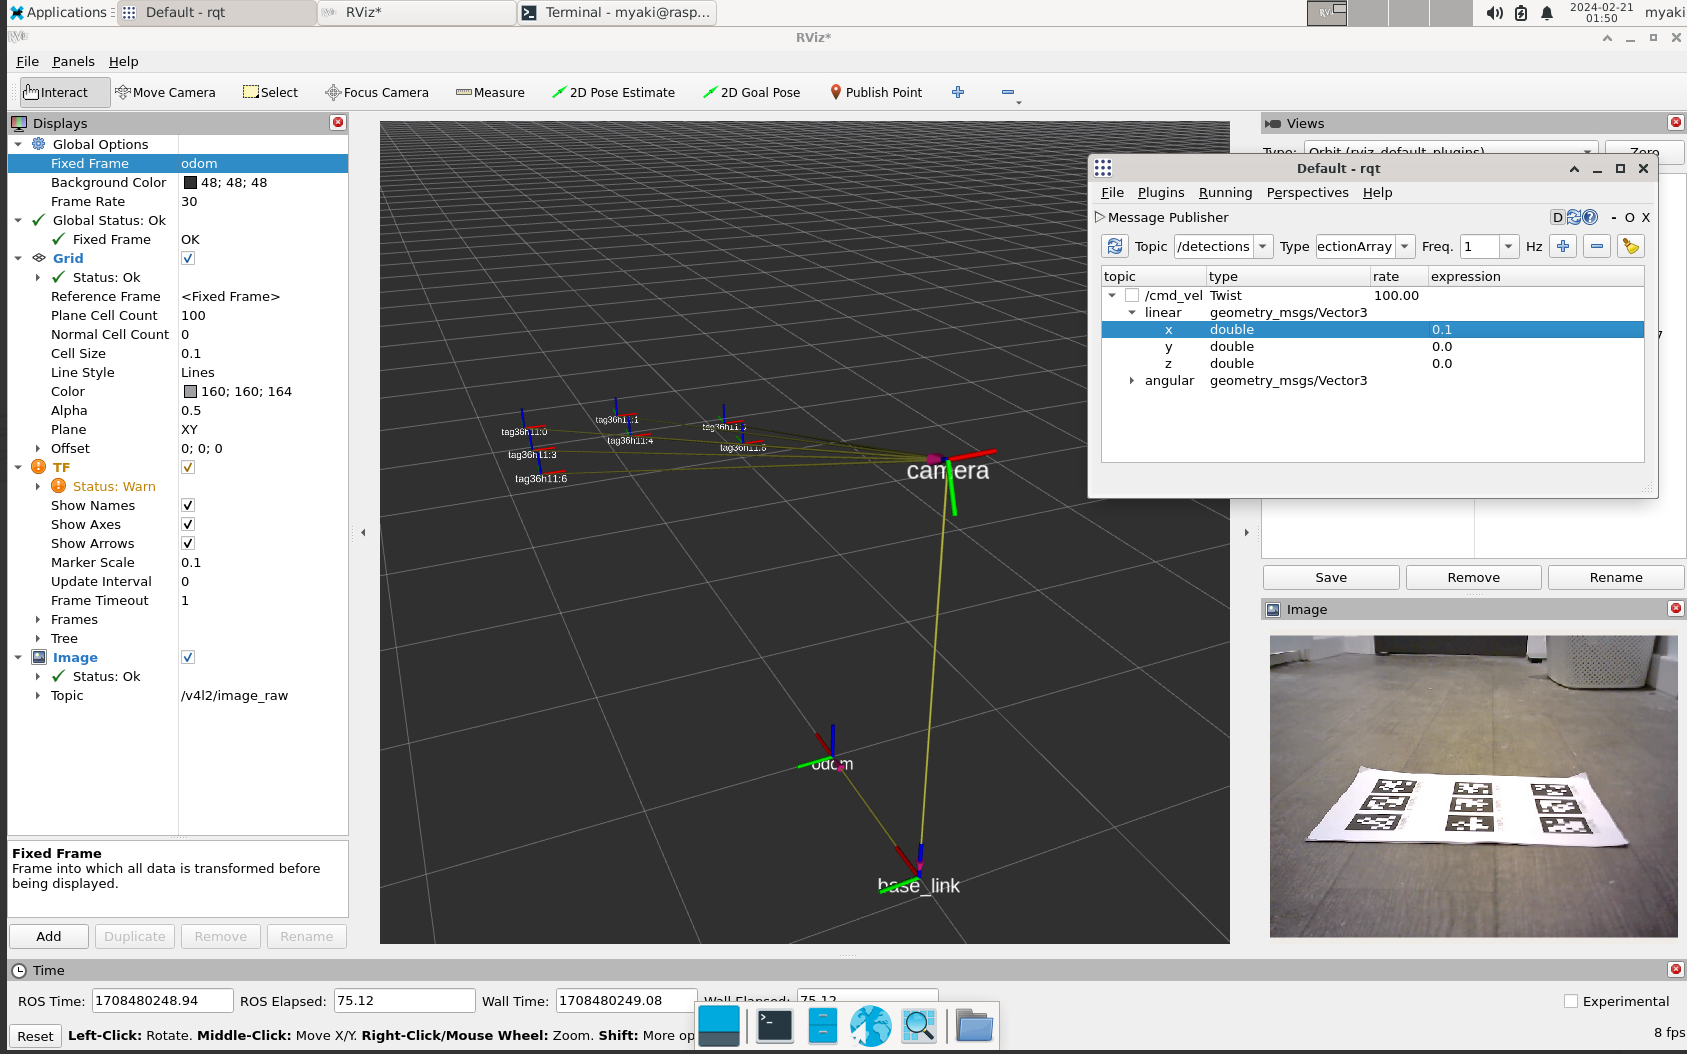Screen dimensions: 1687x1054
Task: Pick the 2D Goal Pose tool
Action: (751, 92)
